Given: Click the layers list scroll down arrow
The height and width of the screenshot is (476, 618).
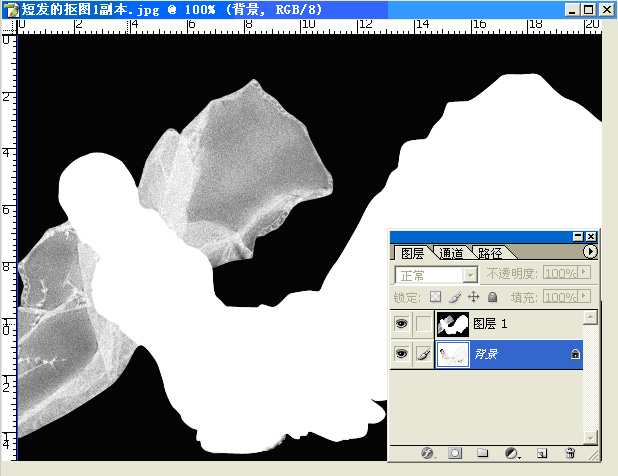Looking at the screenshot, I should (x=590, y=437).
